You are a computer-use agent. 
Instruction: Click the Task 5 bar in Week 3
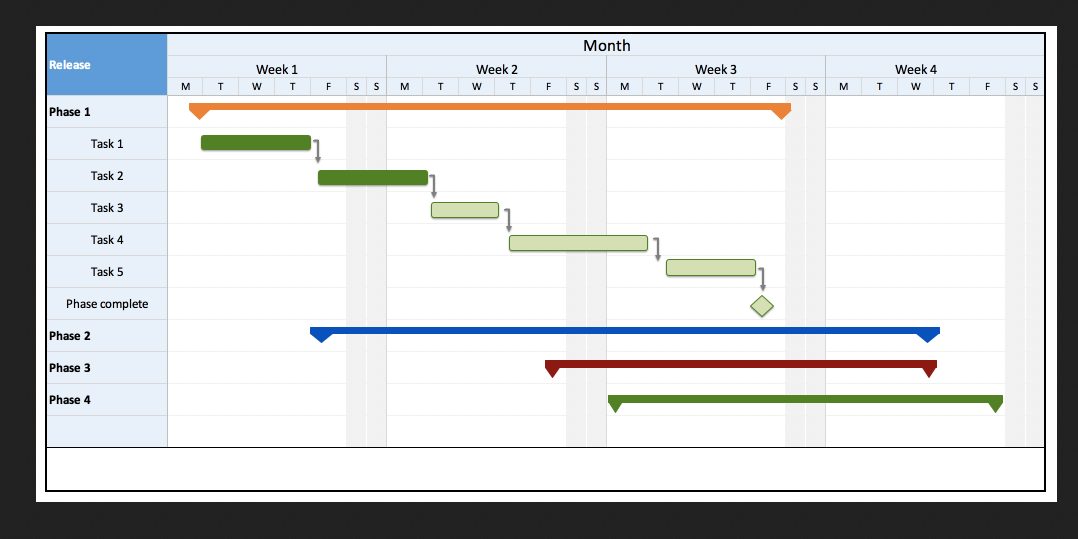[x=711, y=267]
